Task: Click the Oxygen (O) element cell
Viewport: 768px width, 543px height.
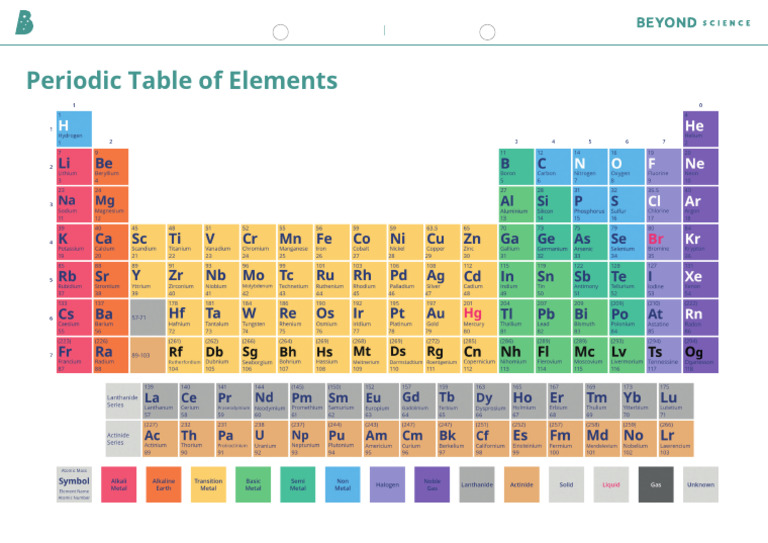Action: pos(627,167)
